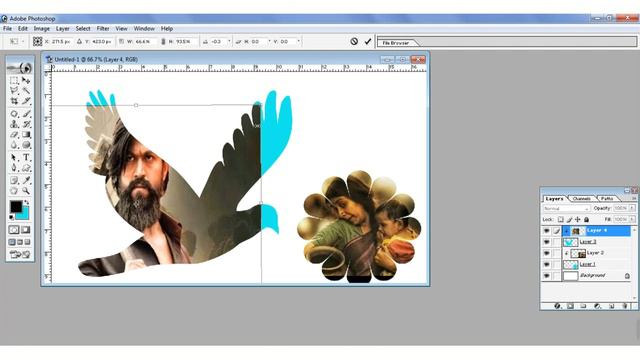Select the History Brush tool
Viewport: 640px width, 360px height.
26,124
